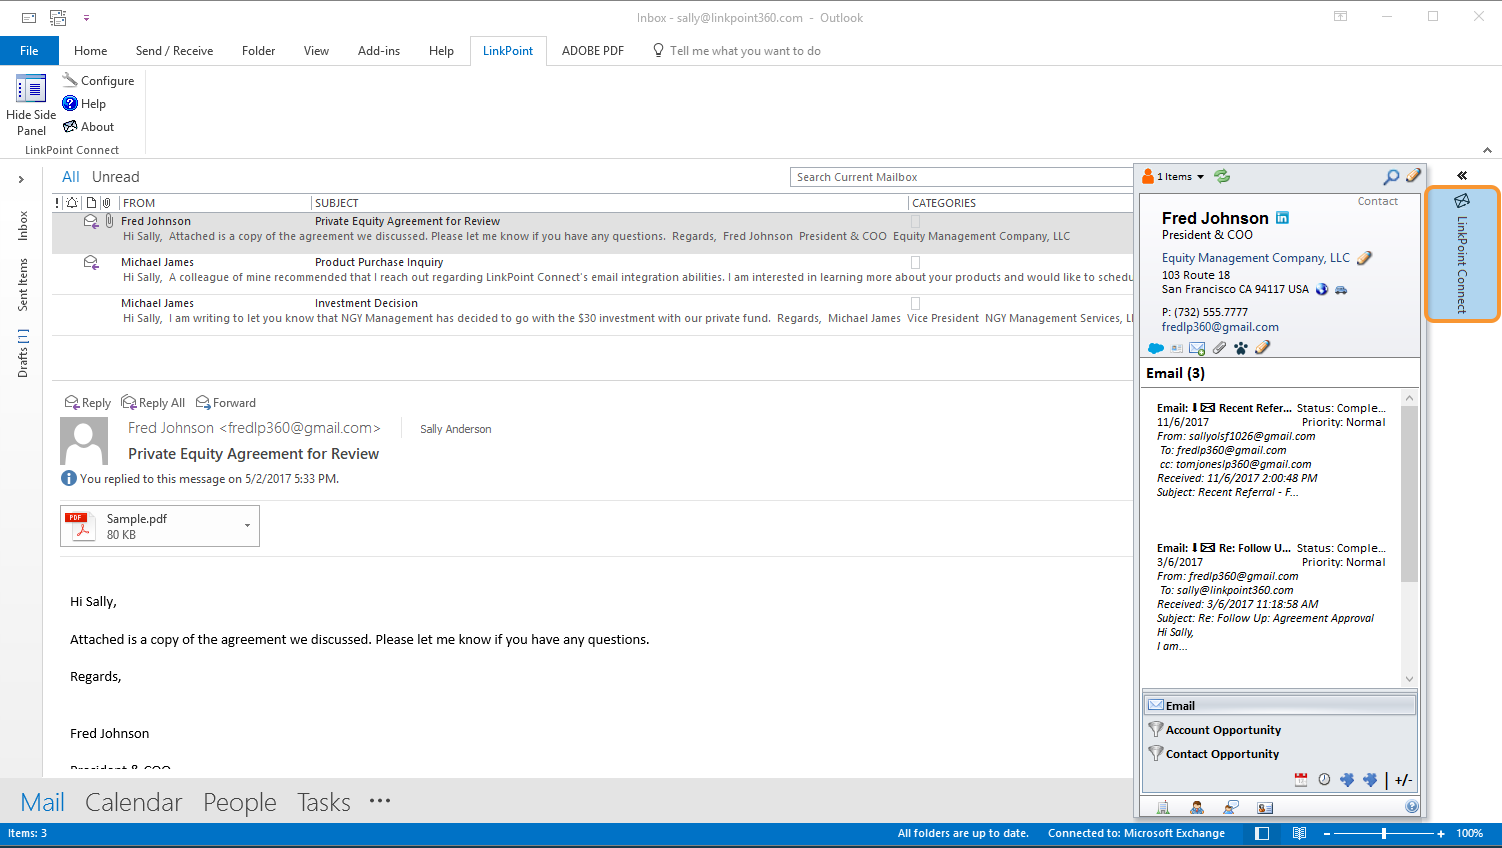The height and width of the screenshot is (848, 1502).
Task: Switch to the Home ribbon tab
Action: (x=90, y=51)
